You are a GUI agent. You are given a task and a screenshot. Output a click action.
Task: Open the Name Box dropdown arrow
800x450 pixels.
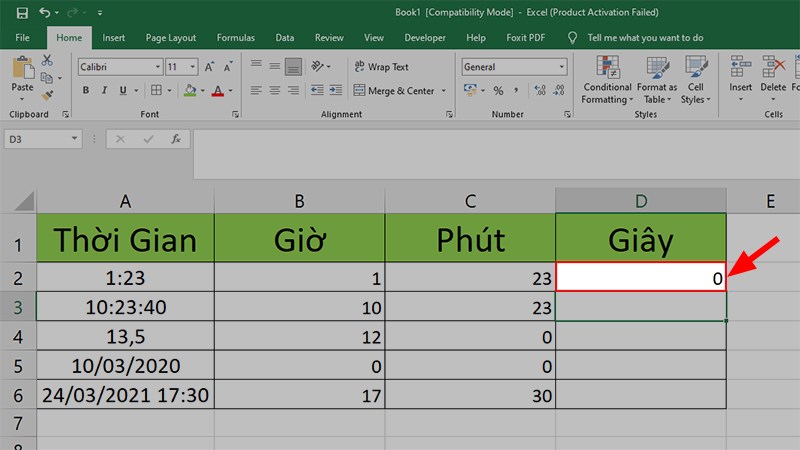pyautogui.click(x=74, y=139)
